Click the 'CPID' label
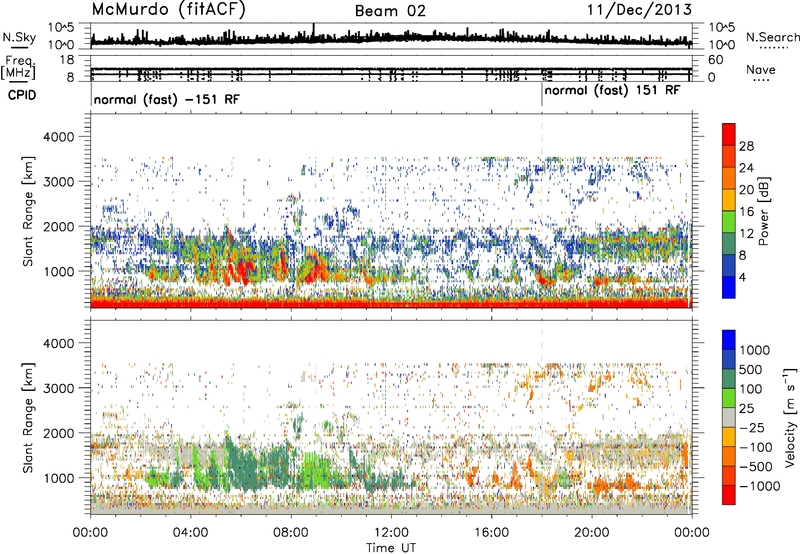 click(x=22, y=95)
